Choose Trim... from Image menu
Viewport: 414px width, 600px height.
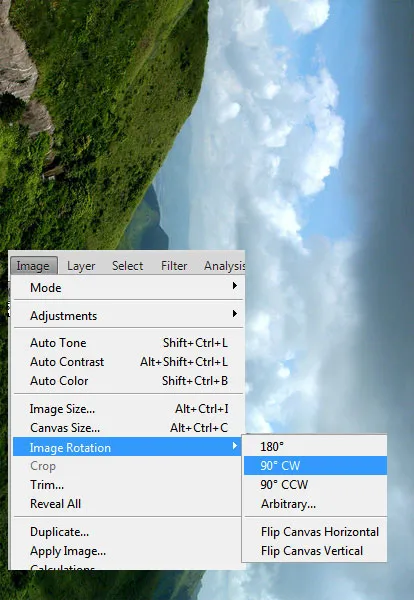128,485
